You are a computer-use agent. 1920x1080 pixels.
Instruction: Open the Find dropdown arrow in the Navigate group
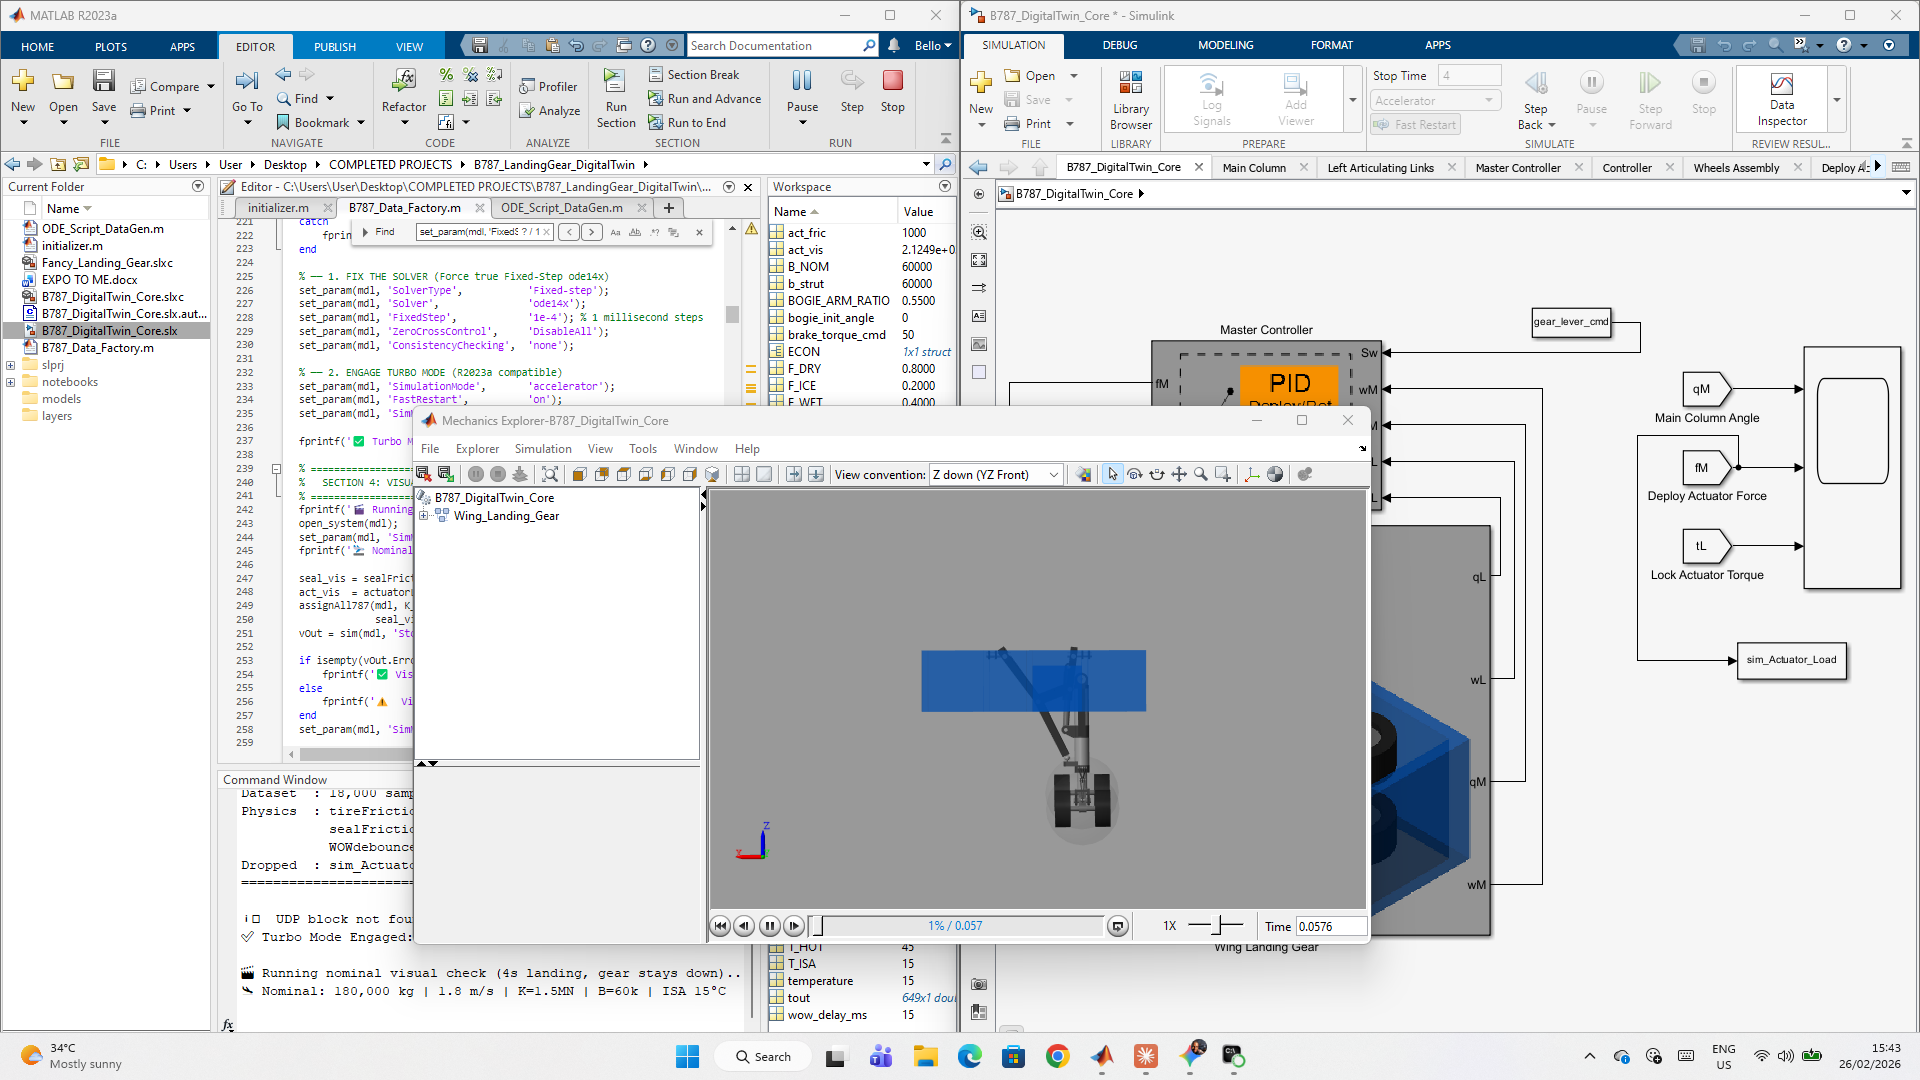pos(330,99)
